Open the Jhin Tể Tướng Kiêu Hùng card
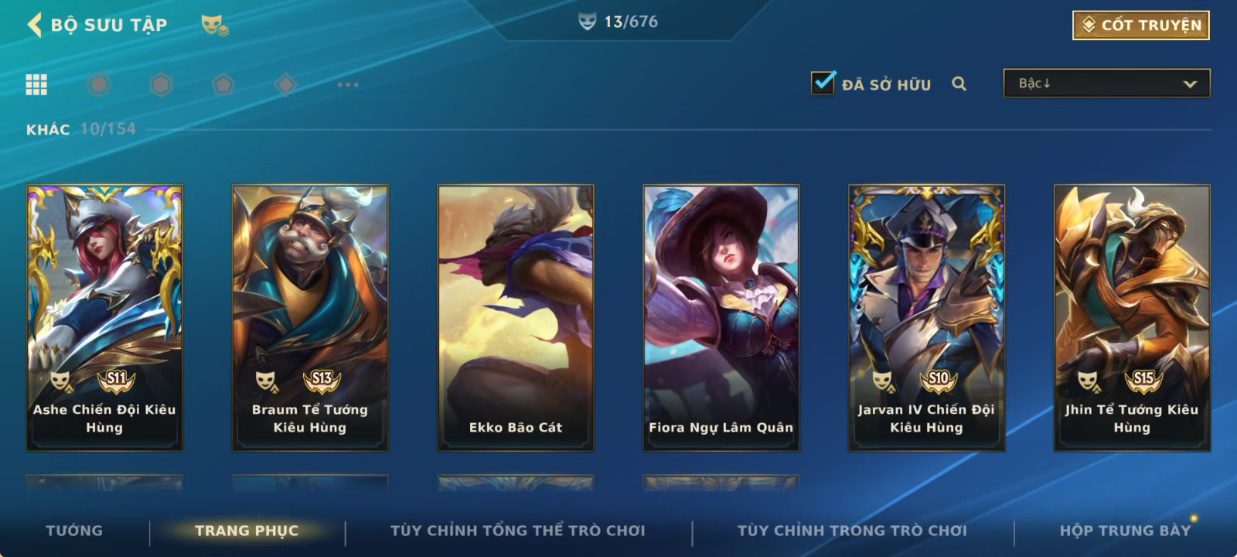 coord(1132,318)
